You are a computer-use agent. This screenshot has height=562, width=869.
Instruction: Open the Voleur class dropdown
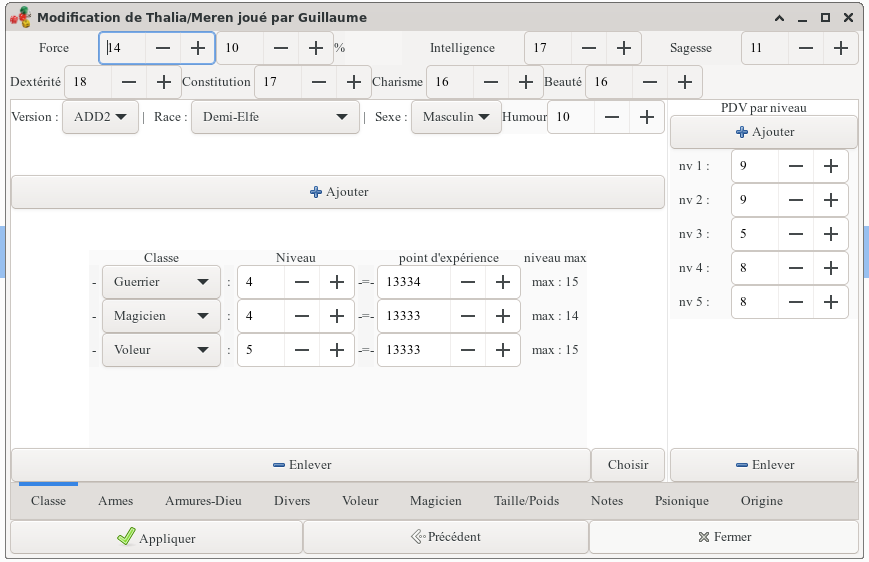(x=161, y=350)
